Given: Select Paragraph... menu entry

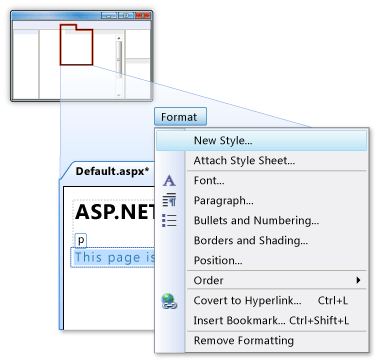Looking at the screenshot, I should 261,201.
